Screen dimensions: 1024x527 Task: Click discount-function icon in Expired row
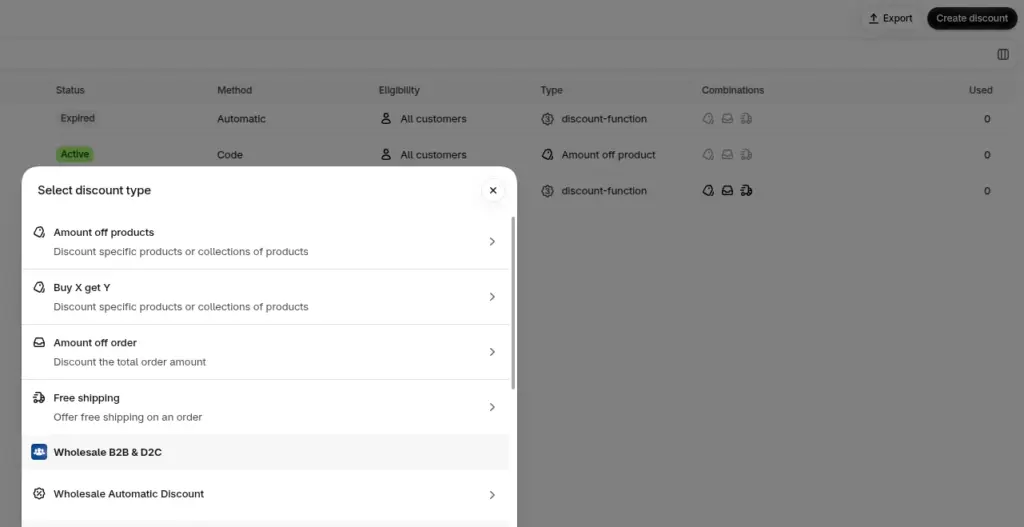(547, 119)
